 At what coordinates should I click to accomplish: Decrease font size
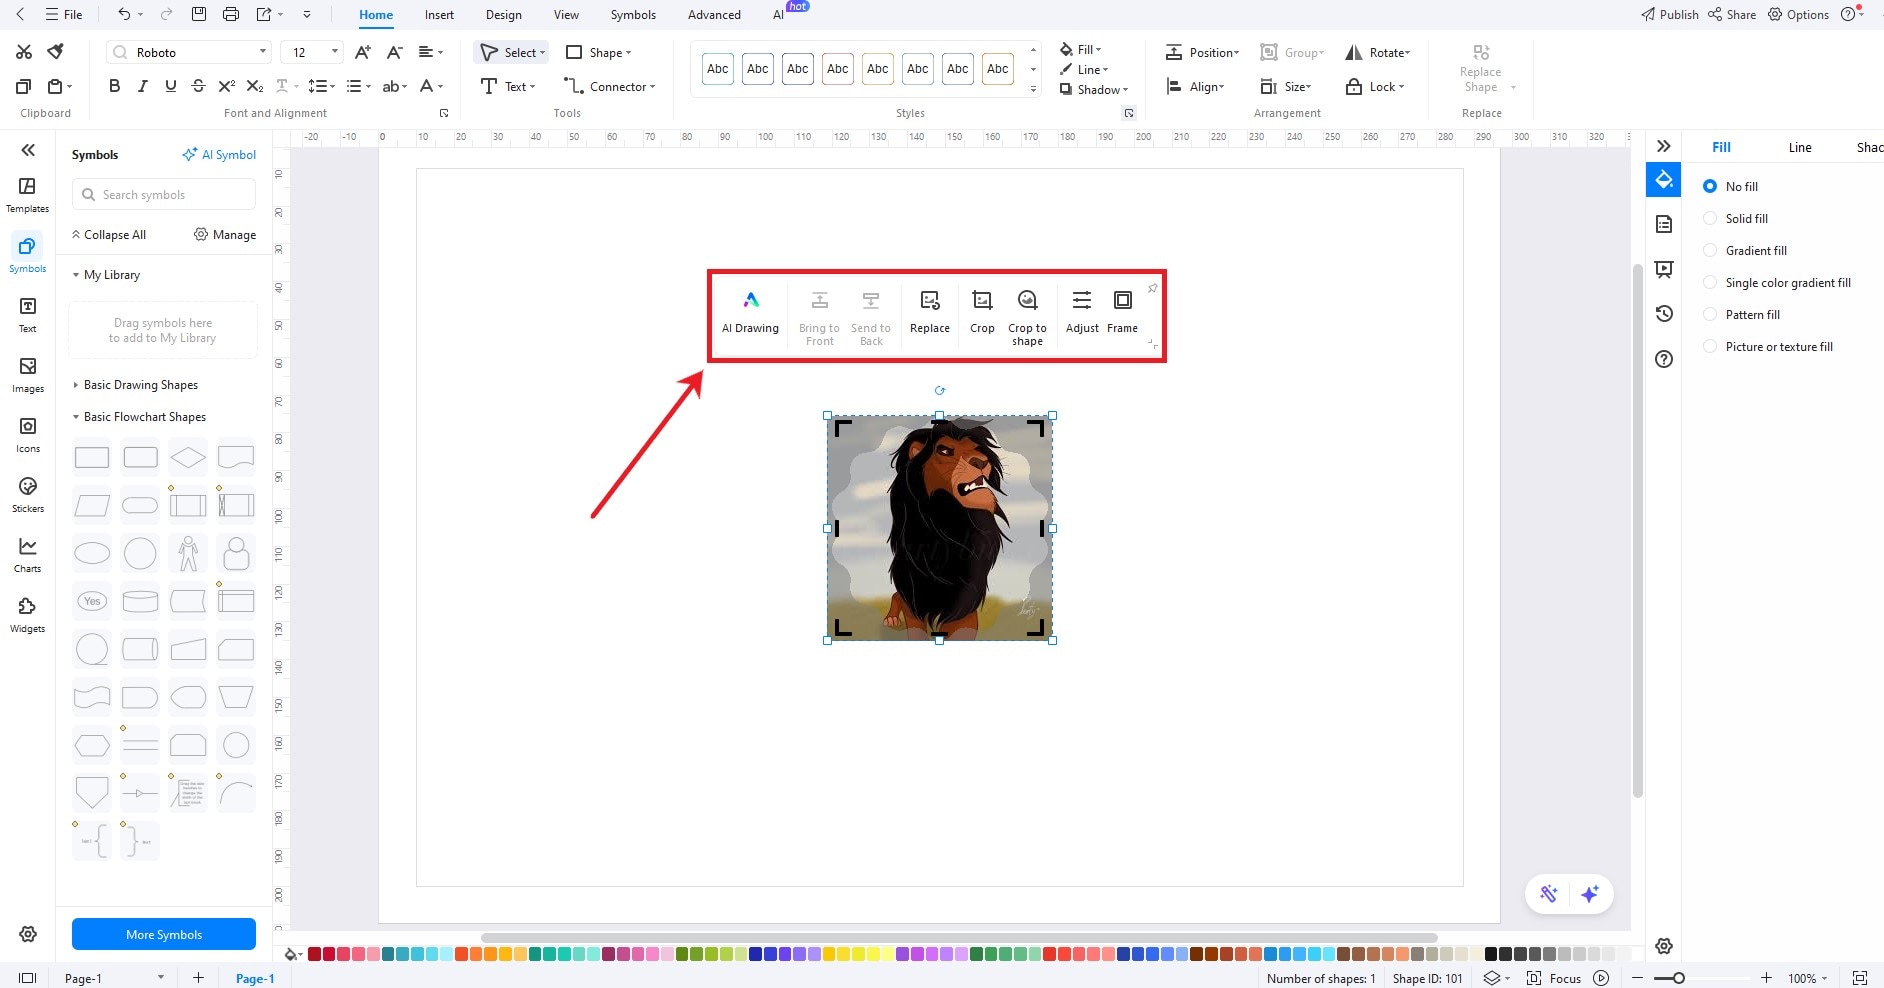pyautogui.click(x=395, y=52)
